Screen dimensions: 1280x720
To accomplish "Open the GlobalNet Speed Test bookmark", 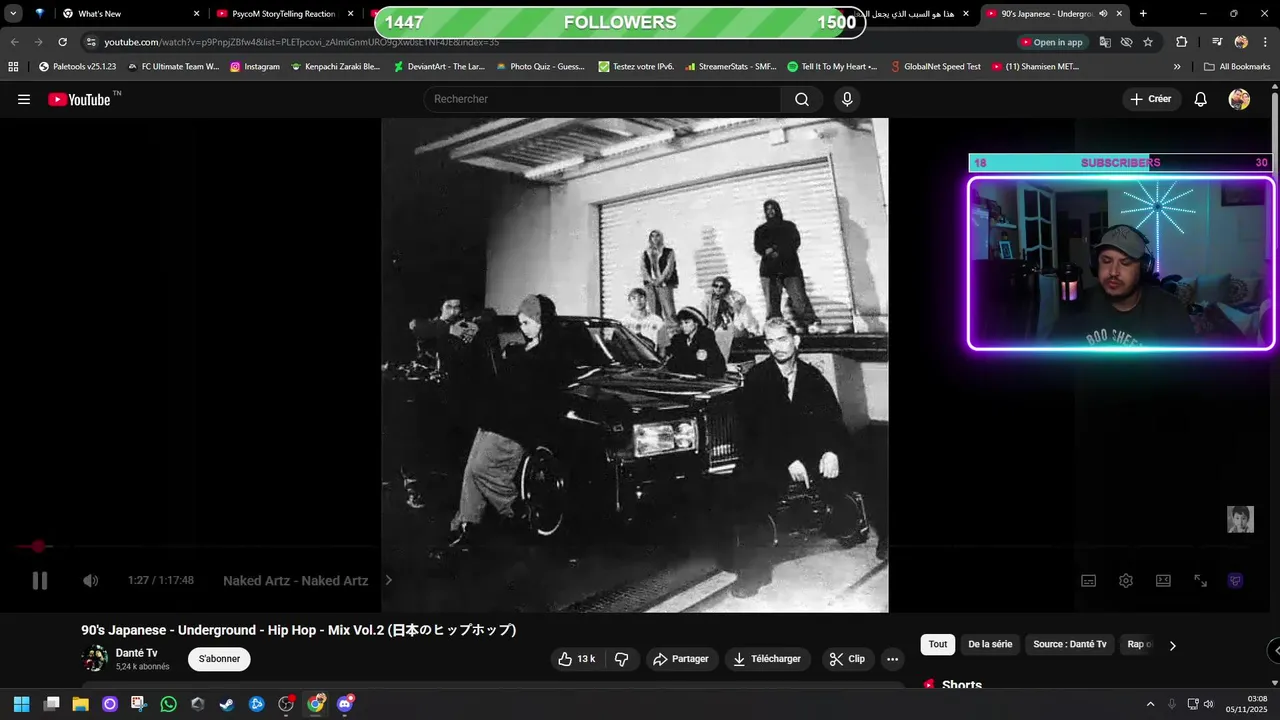I will pos(935,67).
